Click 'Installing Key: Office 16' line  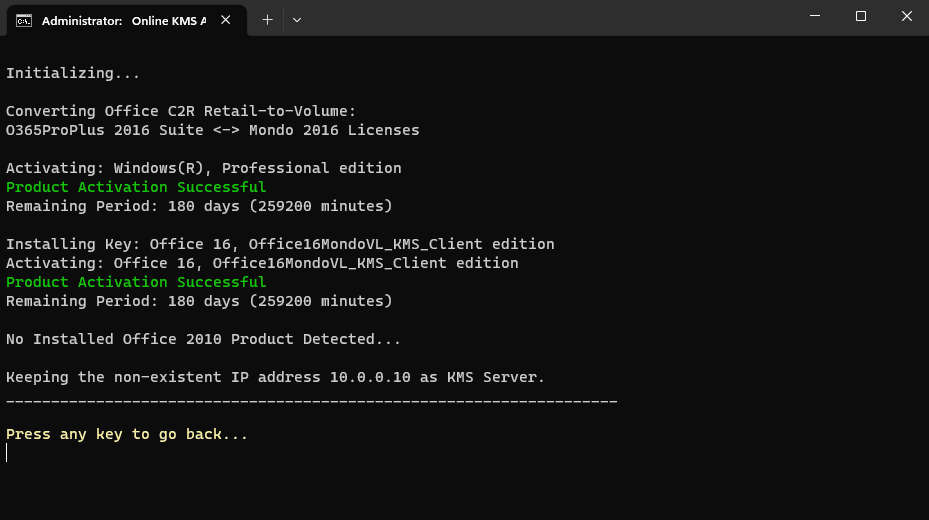tap(280, 244)
